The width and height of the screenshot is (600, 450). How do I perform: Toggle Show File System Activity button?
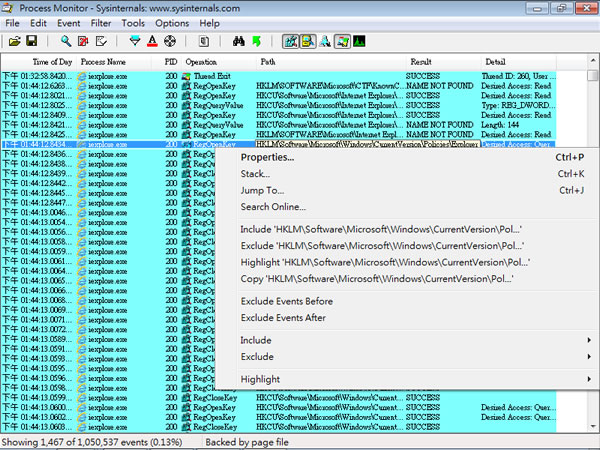coord(308,41)
